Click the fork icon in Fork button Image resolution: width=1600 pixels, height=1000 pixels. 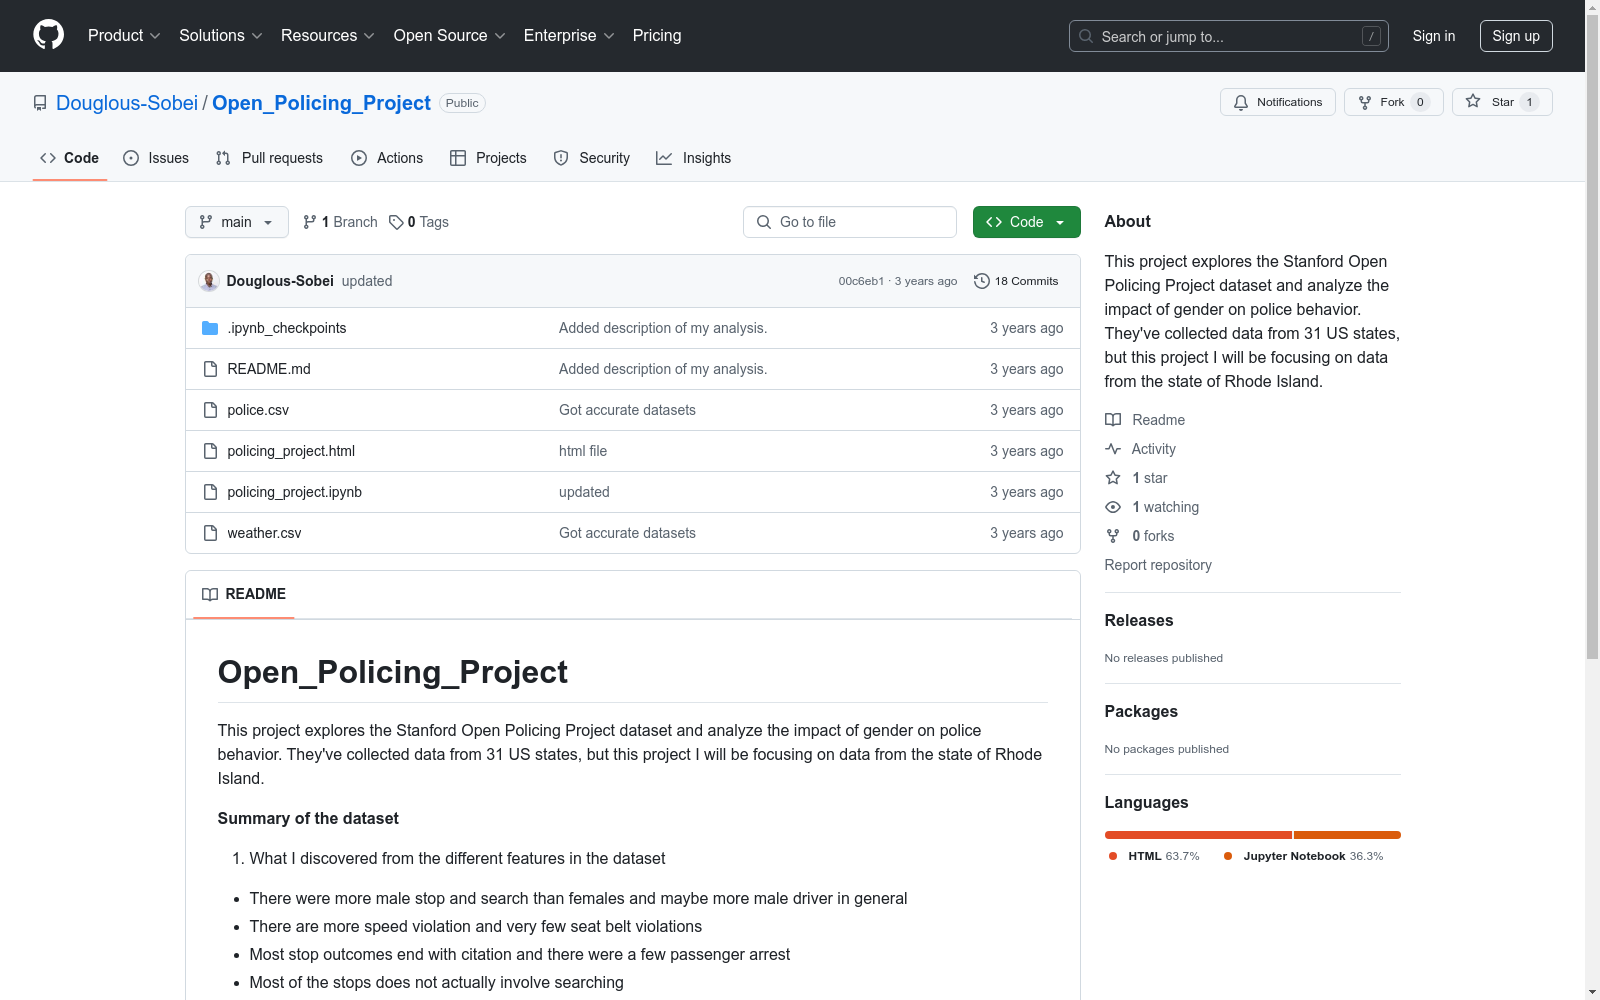click(1365, 102)
